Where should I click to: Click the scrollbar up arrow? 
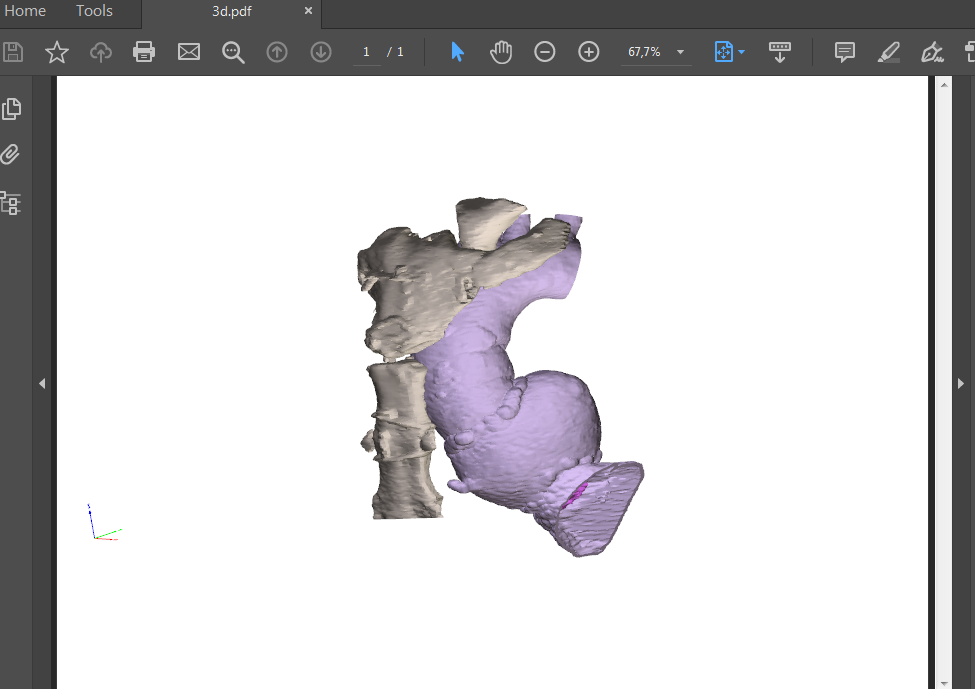(x=944, y=85)
